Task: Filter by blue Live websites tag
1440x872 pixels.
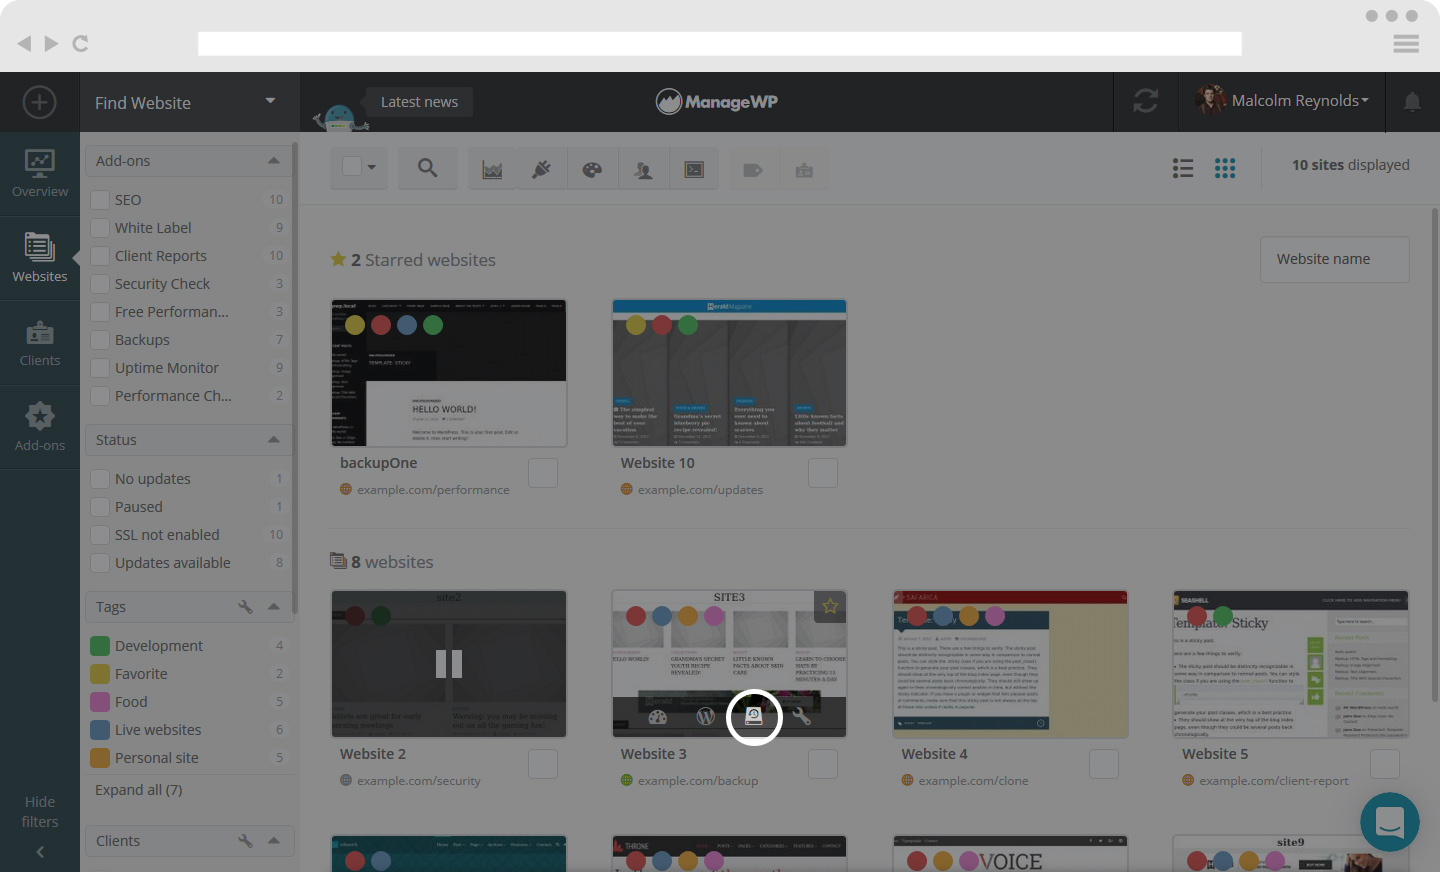Action: tap(100, 730)
